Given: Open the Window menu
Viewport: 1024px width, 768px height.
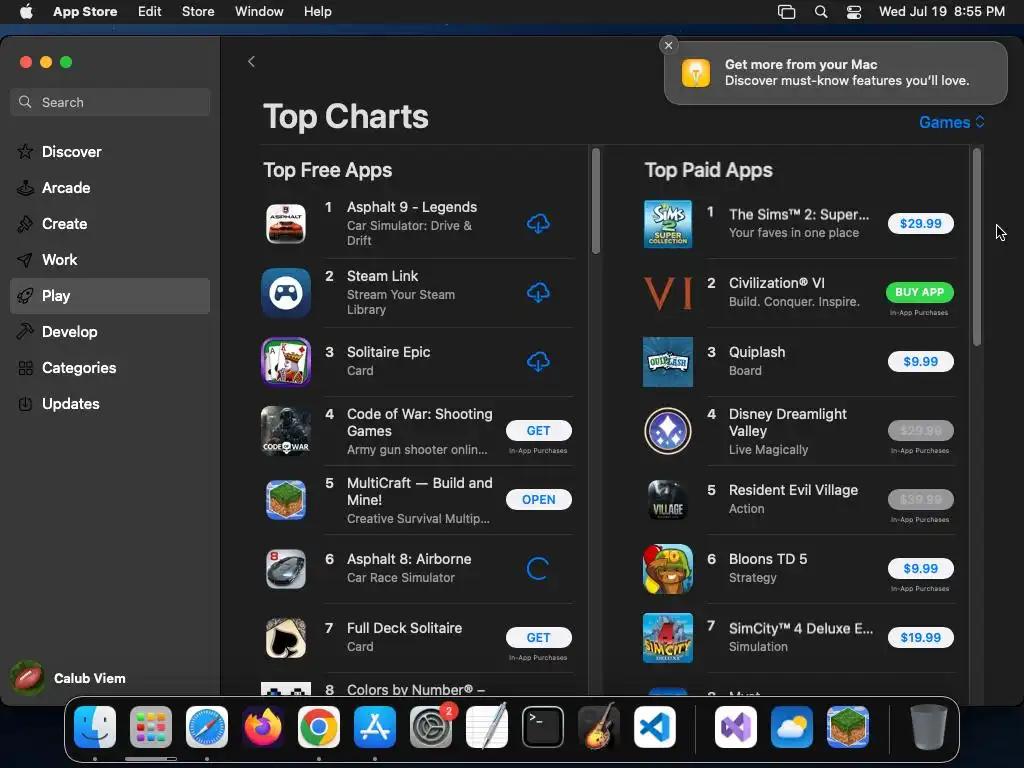Looking at the screenshot, I should coord(259,11).
